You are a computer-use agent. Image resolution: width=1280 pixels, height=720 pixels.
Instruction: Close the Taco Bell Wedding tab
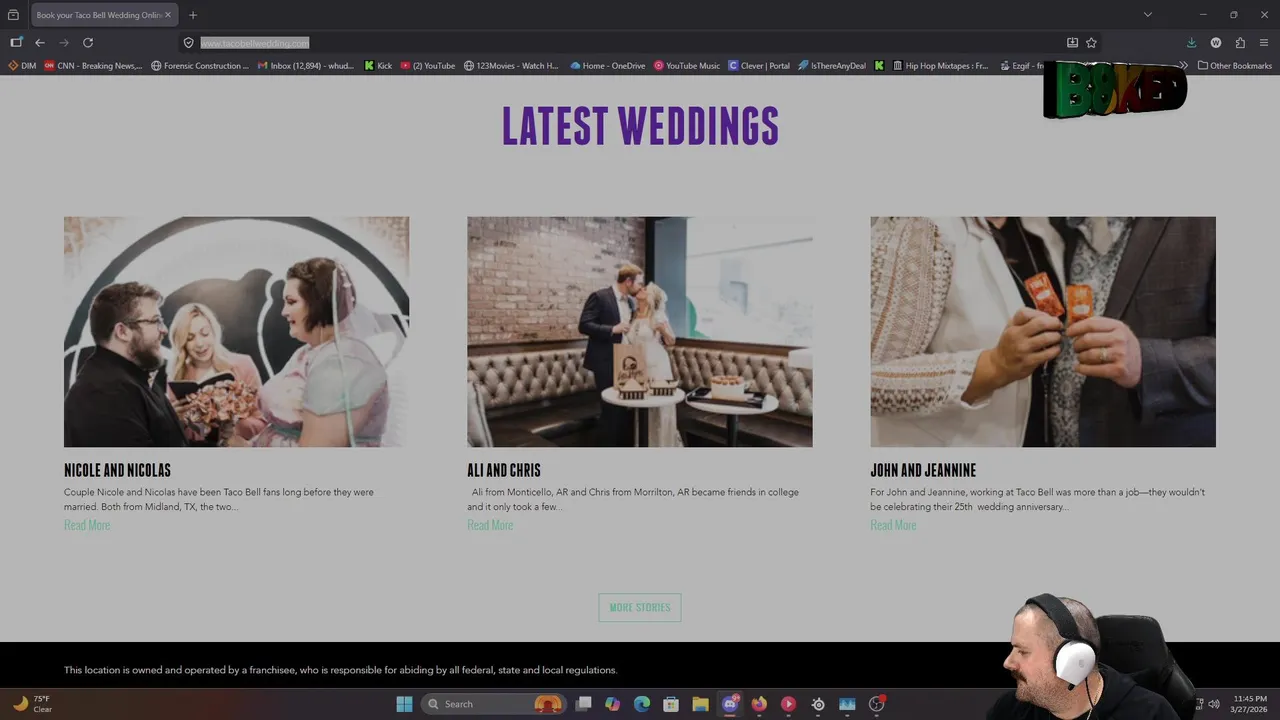point(167,15)
